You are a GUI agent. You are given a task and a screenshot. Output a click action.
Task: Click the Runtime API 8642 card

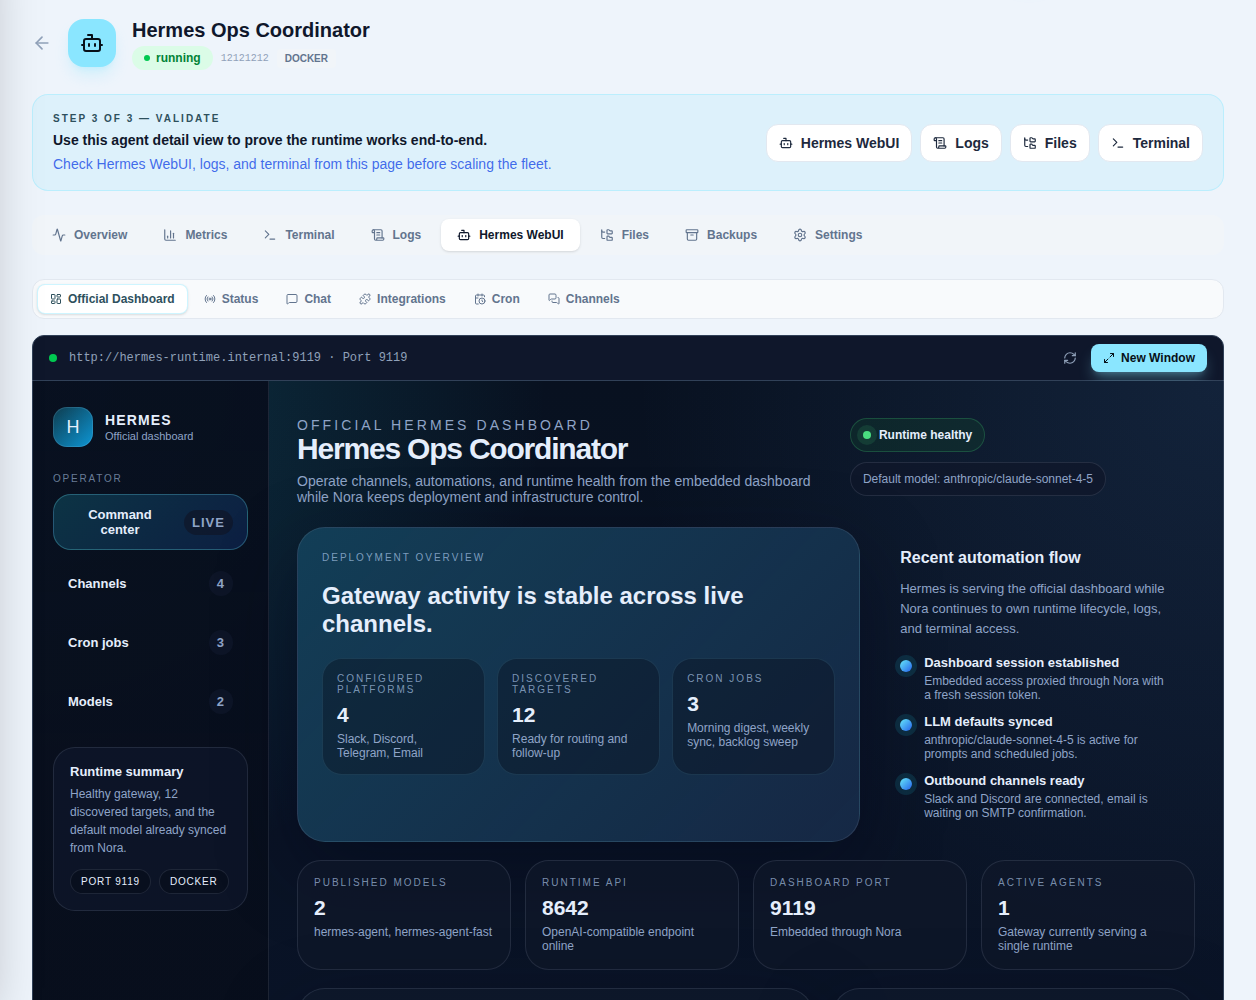point(632,915)
